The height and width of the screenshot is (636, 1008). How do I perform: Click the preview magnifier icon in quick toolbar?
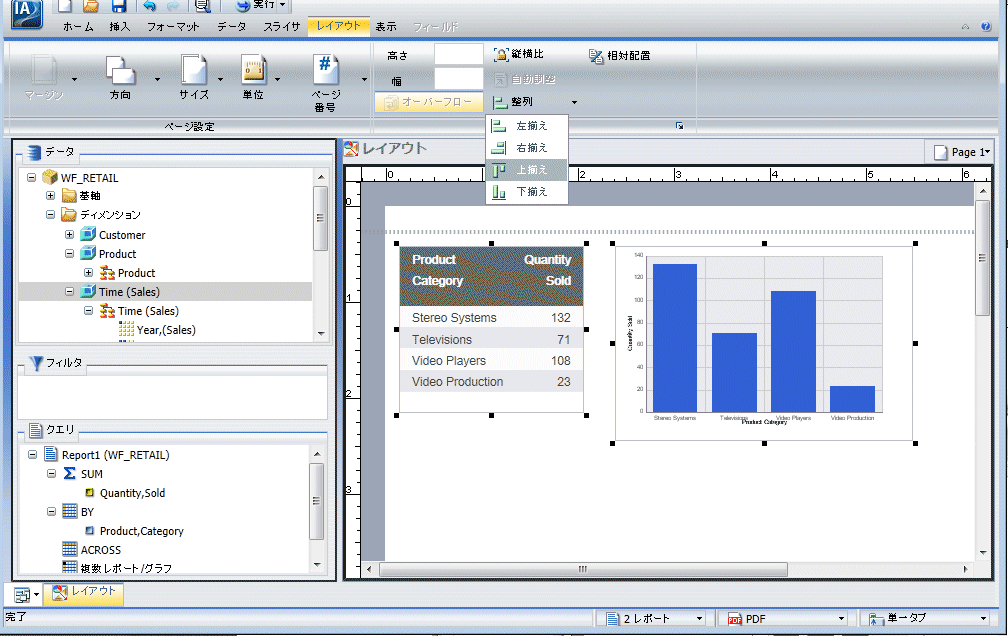click(x=202, y=6)
